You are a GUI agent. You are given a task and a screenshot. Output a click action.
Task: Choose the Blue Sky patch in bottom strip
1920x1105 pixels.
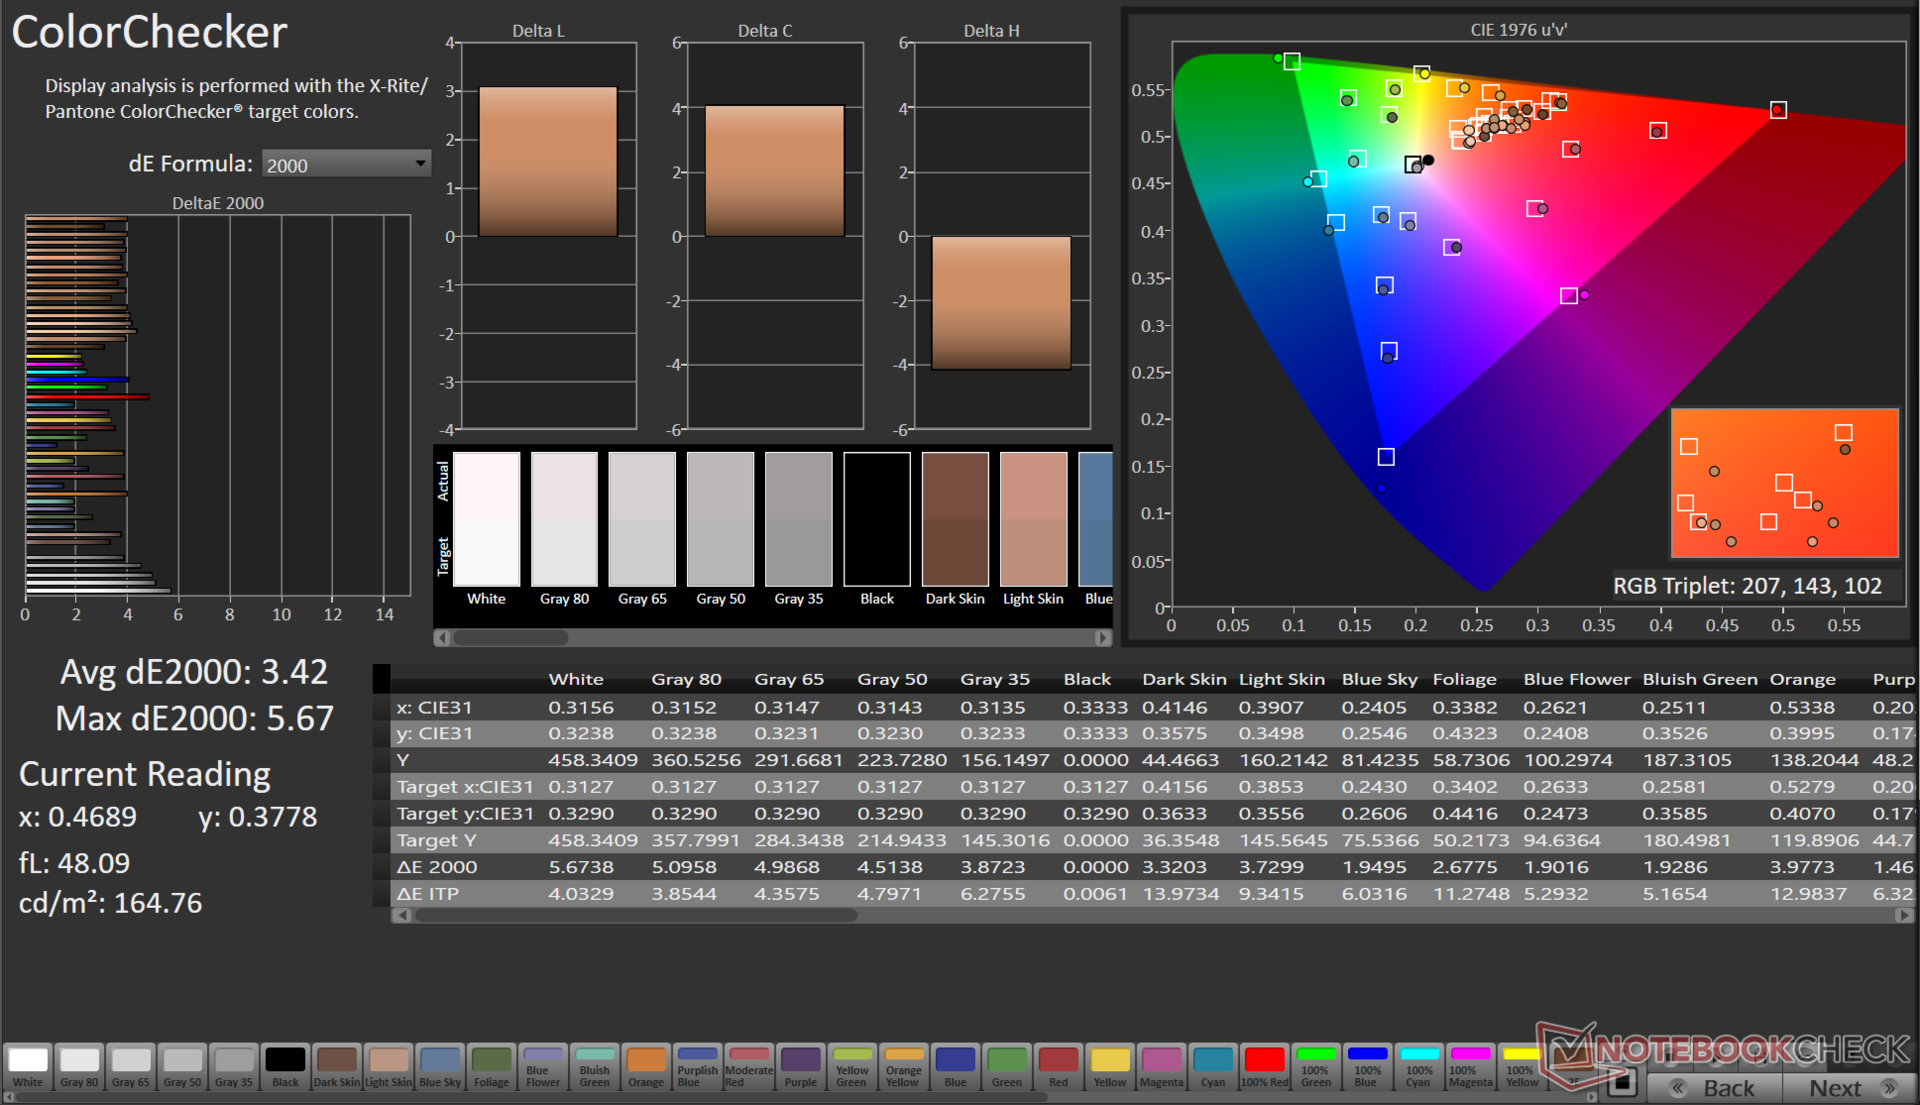pos(440,1066)
